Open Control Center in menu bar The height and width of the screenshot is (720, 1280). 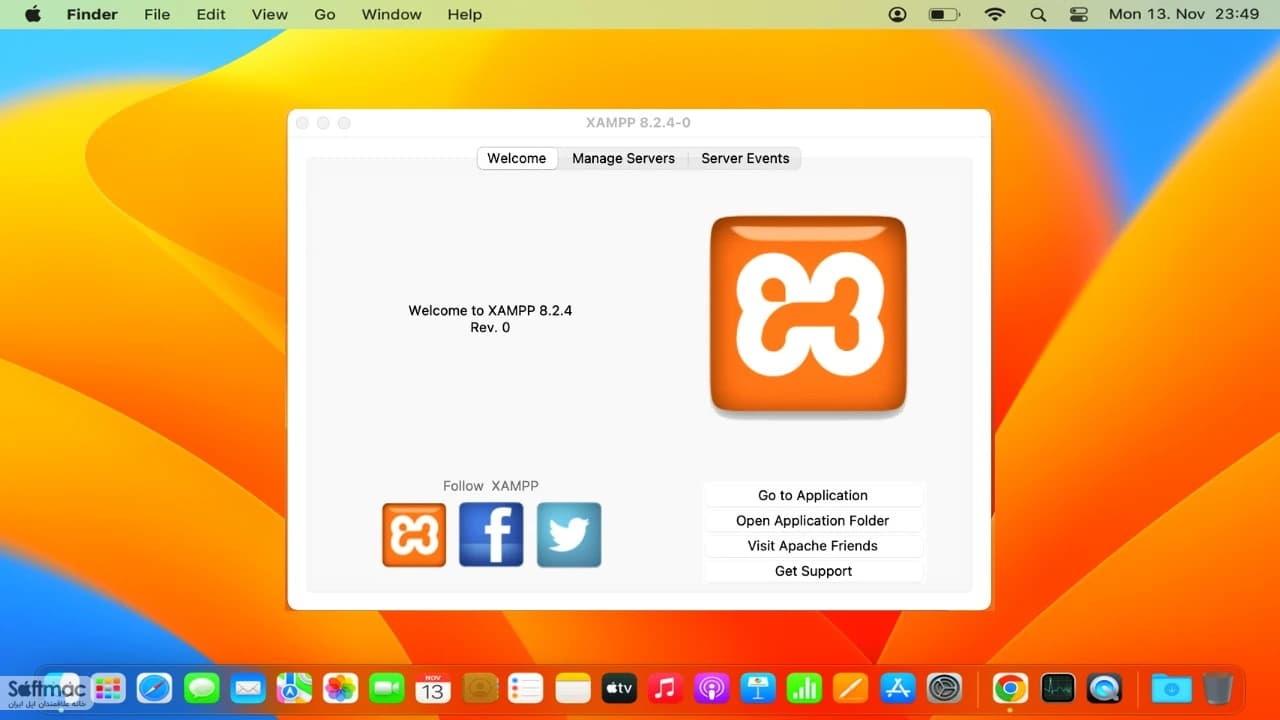(1078, 14)
